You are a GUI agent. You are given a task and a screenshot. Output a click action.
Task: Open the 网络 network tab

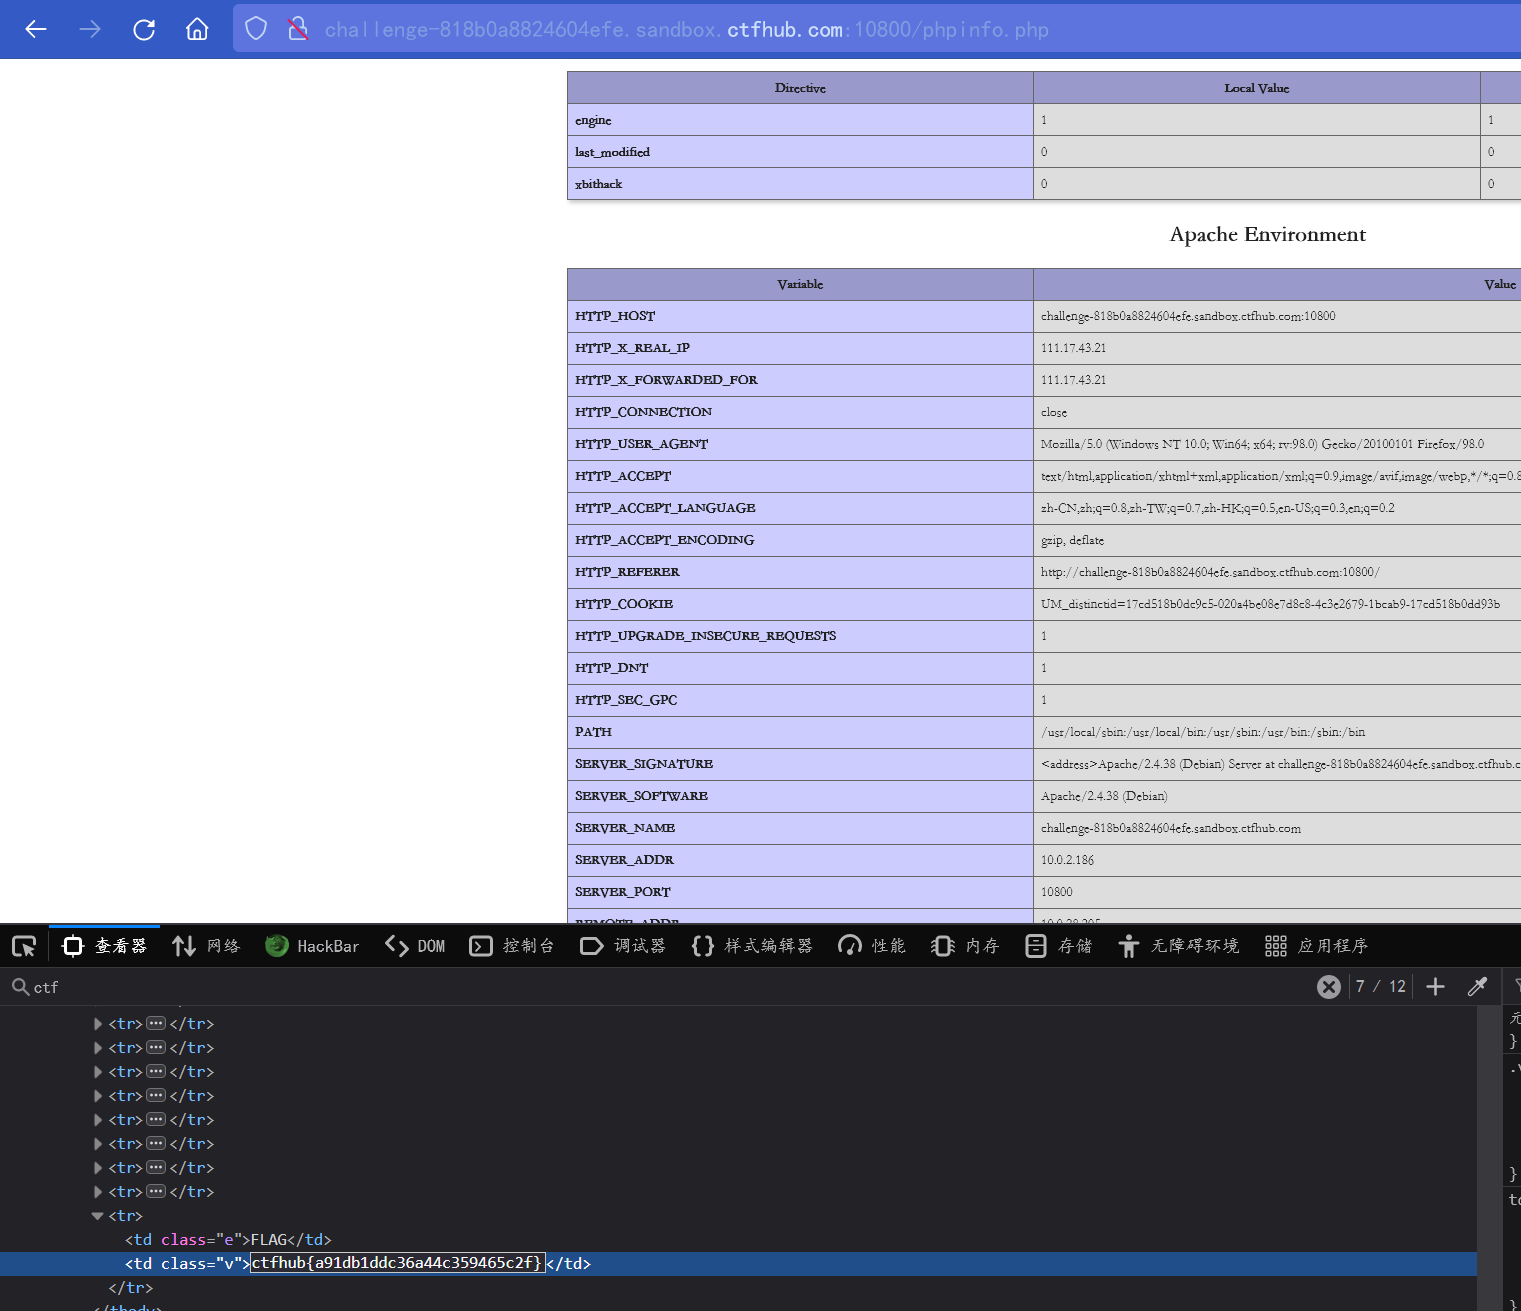pos(206,946)
